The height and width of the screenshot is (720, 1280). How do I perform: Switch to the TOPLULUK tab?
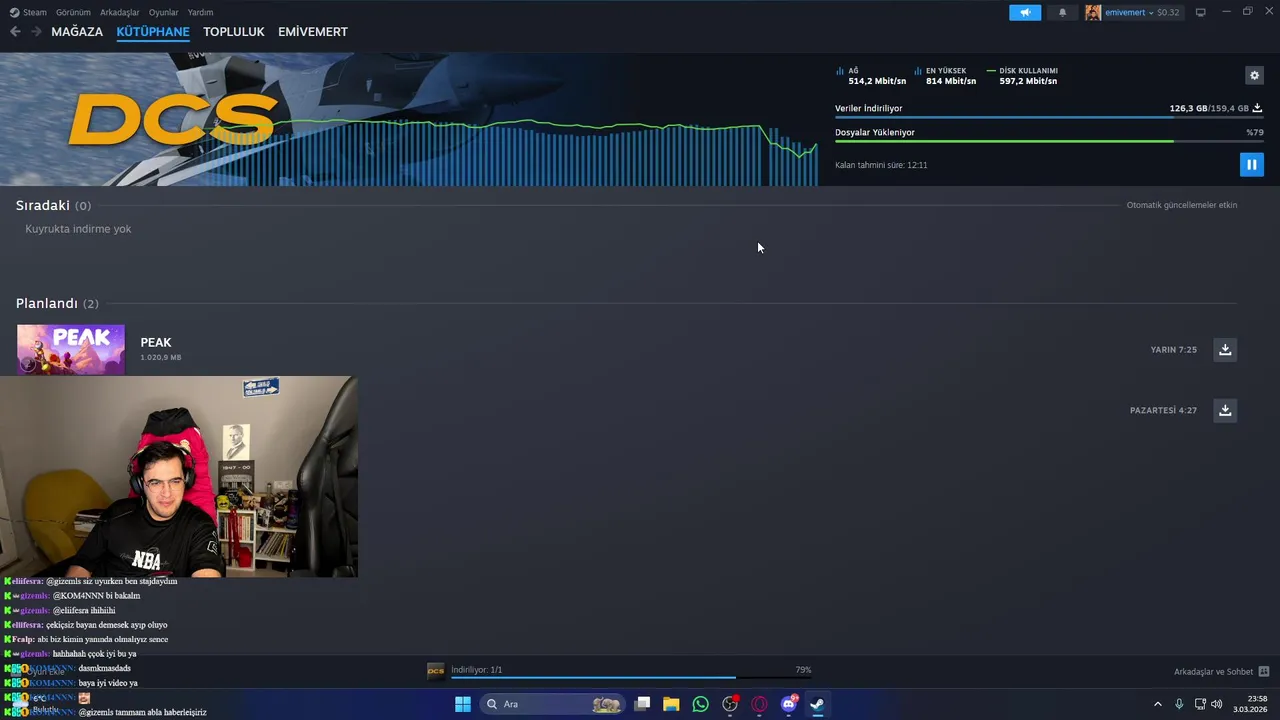(233, 32)
